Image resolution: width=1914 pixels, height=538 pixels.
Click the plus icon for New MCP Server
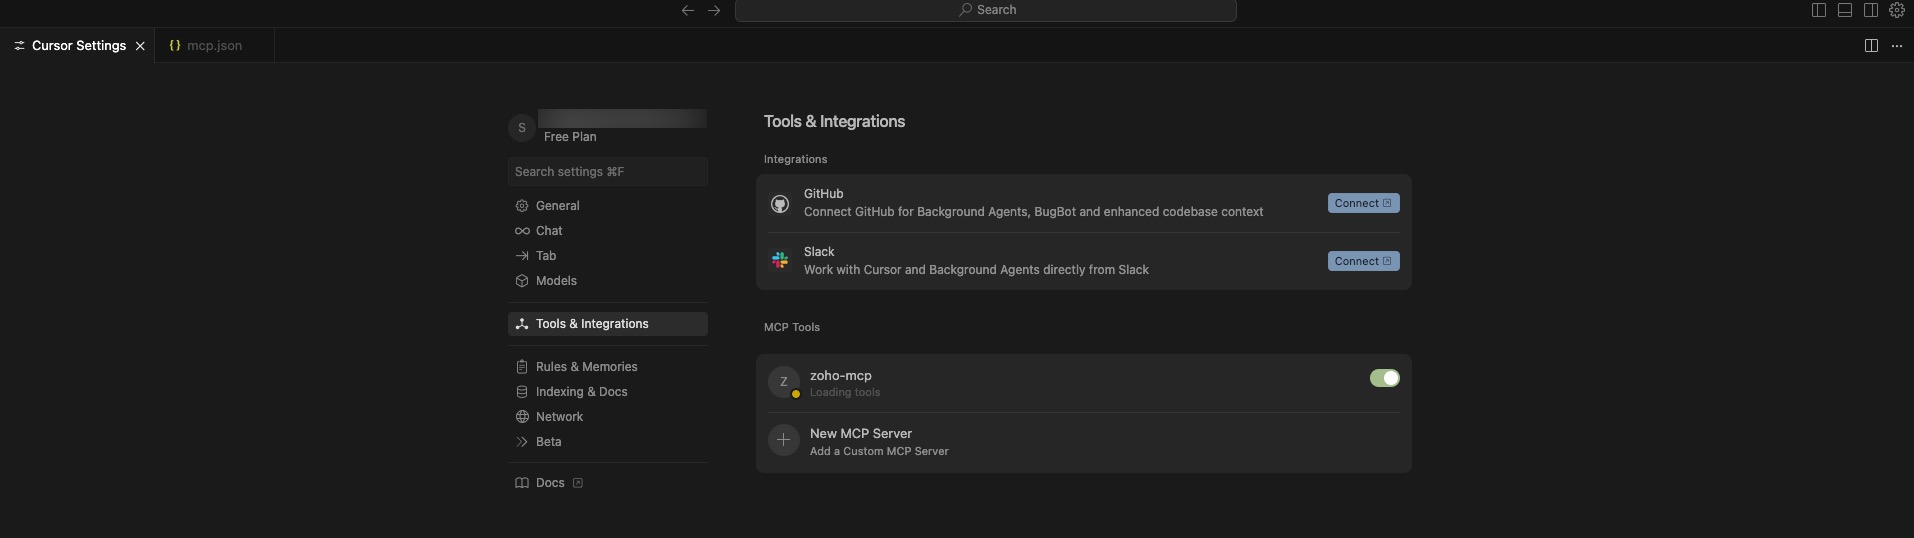(x=783, y=440)
